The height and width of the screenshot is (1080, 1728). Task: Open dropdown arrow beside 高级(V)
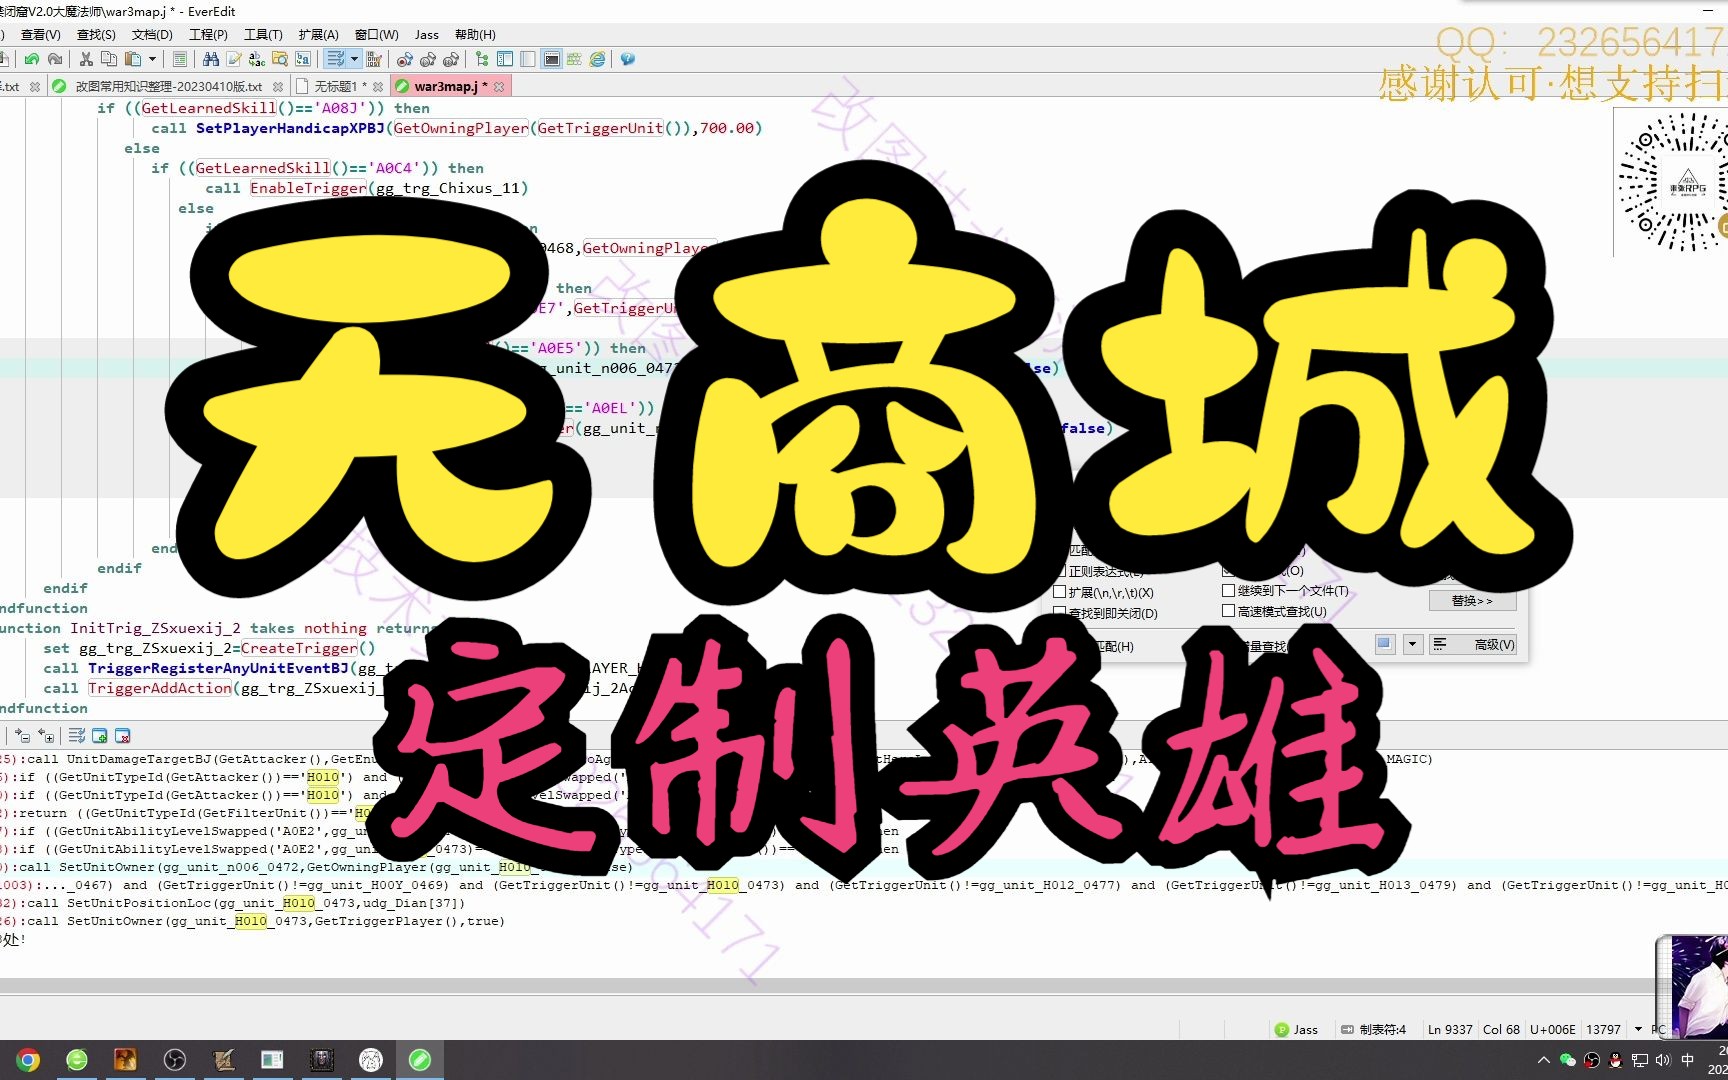tap(1413, 645)
